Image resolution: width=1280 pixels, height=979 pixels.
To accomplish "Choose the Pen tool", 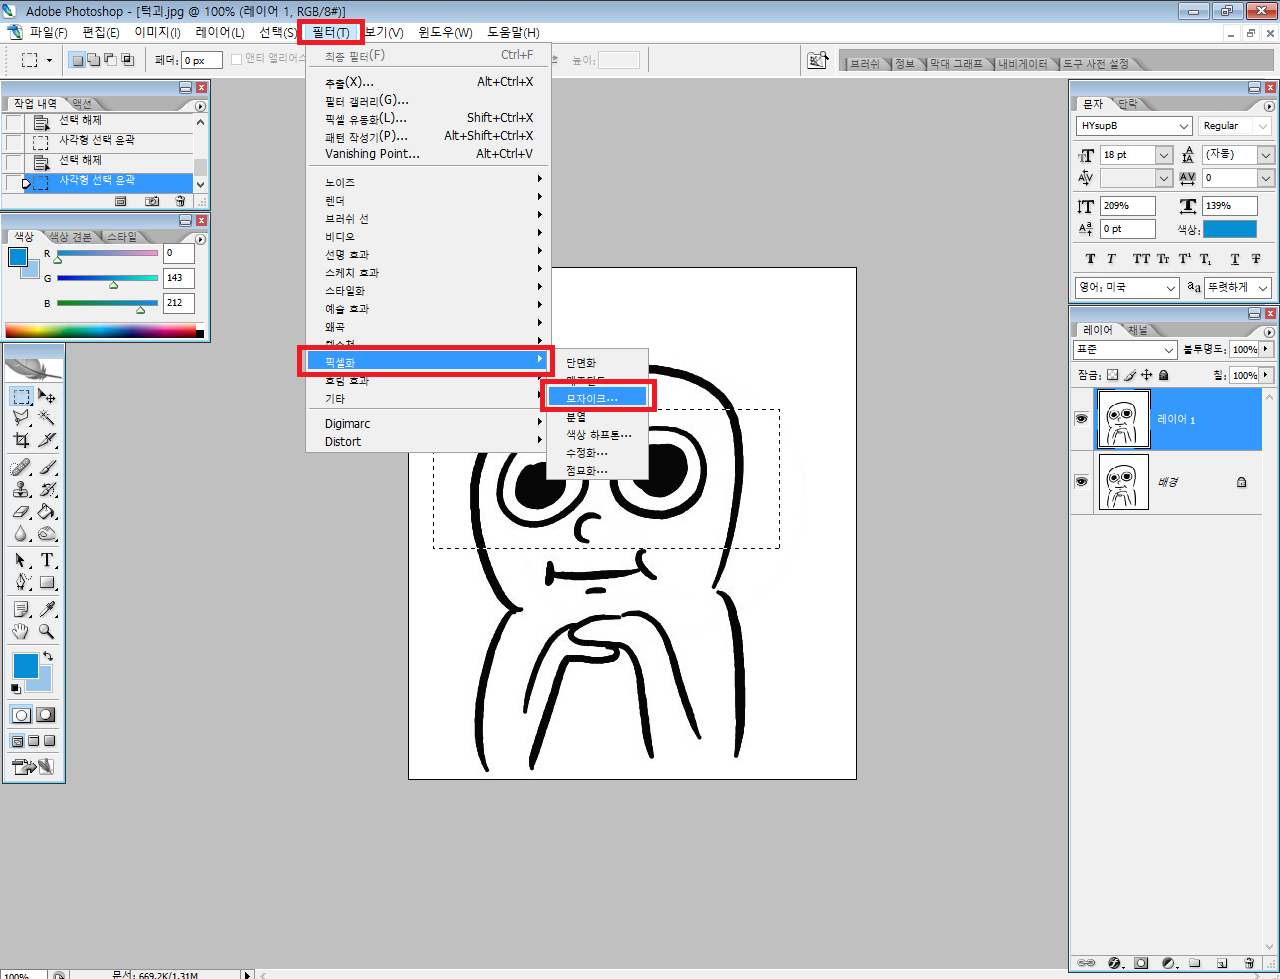I will coord(21,582).
